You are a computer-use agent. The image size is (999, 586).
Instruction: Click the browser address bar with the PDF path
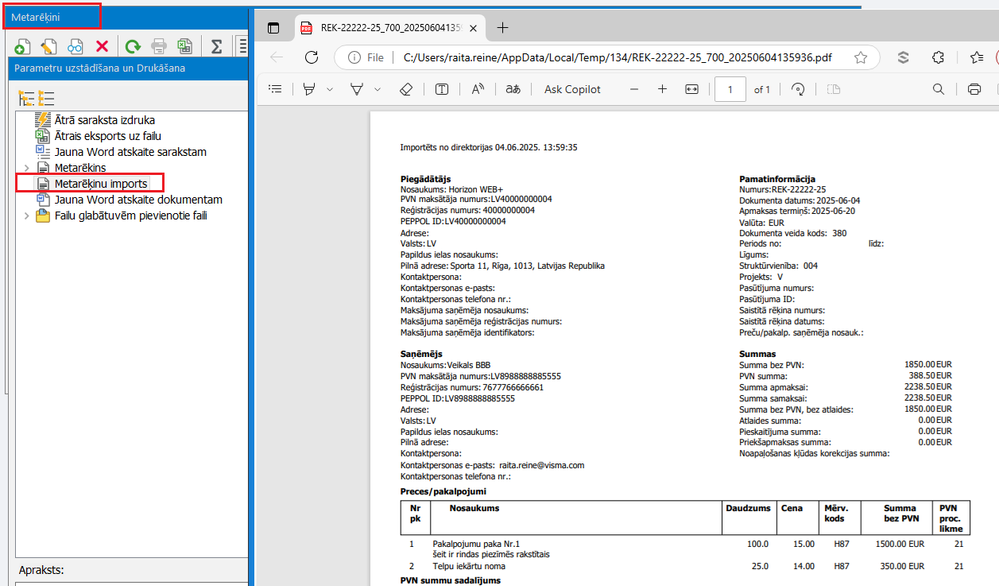[x=617, y=57]
